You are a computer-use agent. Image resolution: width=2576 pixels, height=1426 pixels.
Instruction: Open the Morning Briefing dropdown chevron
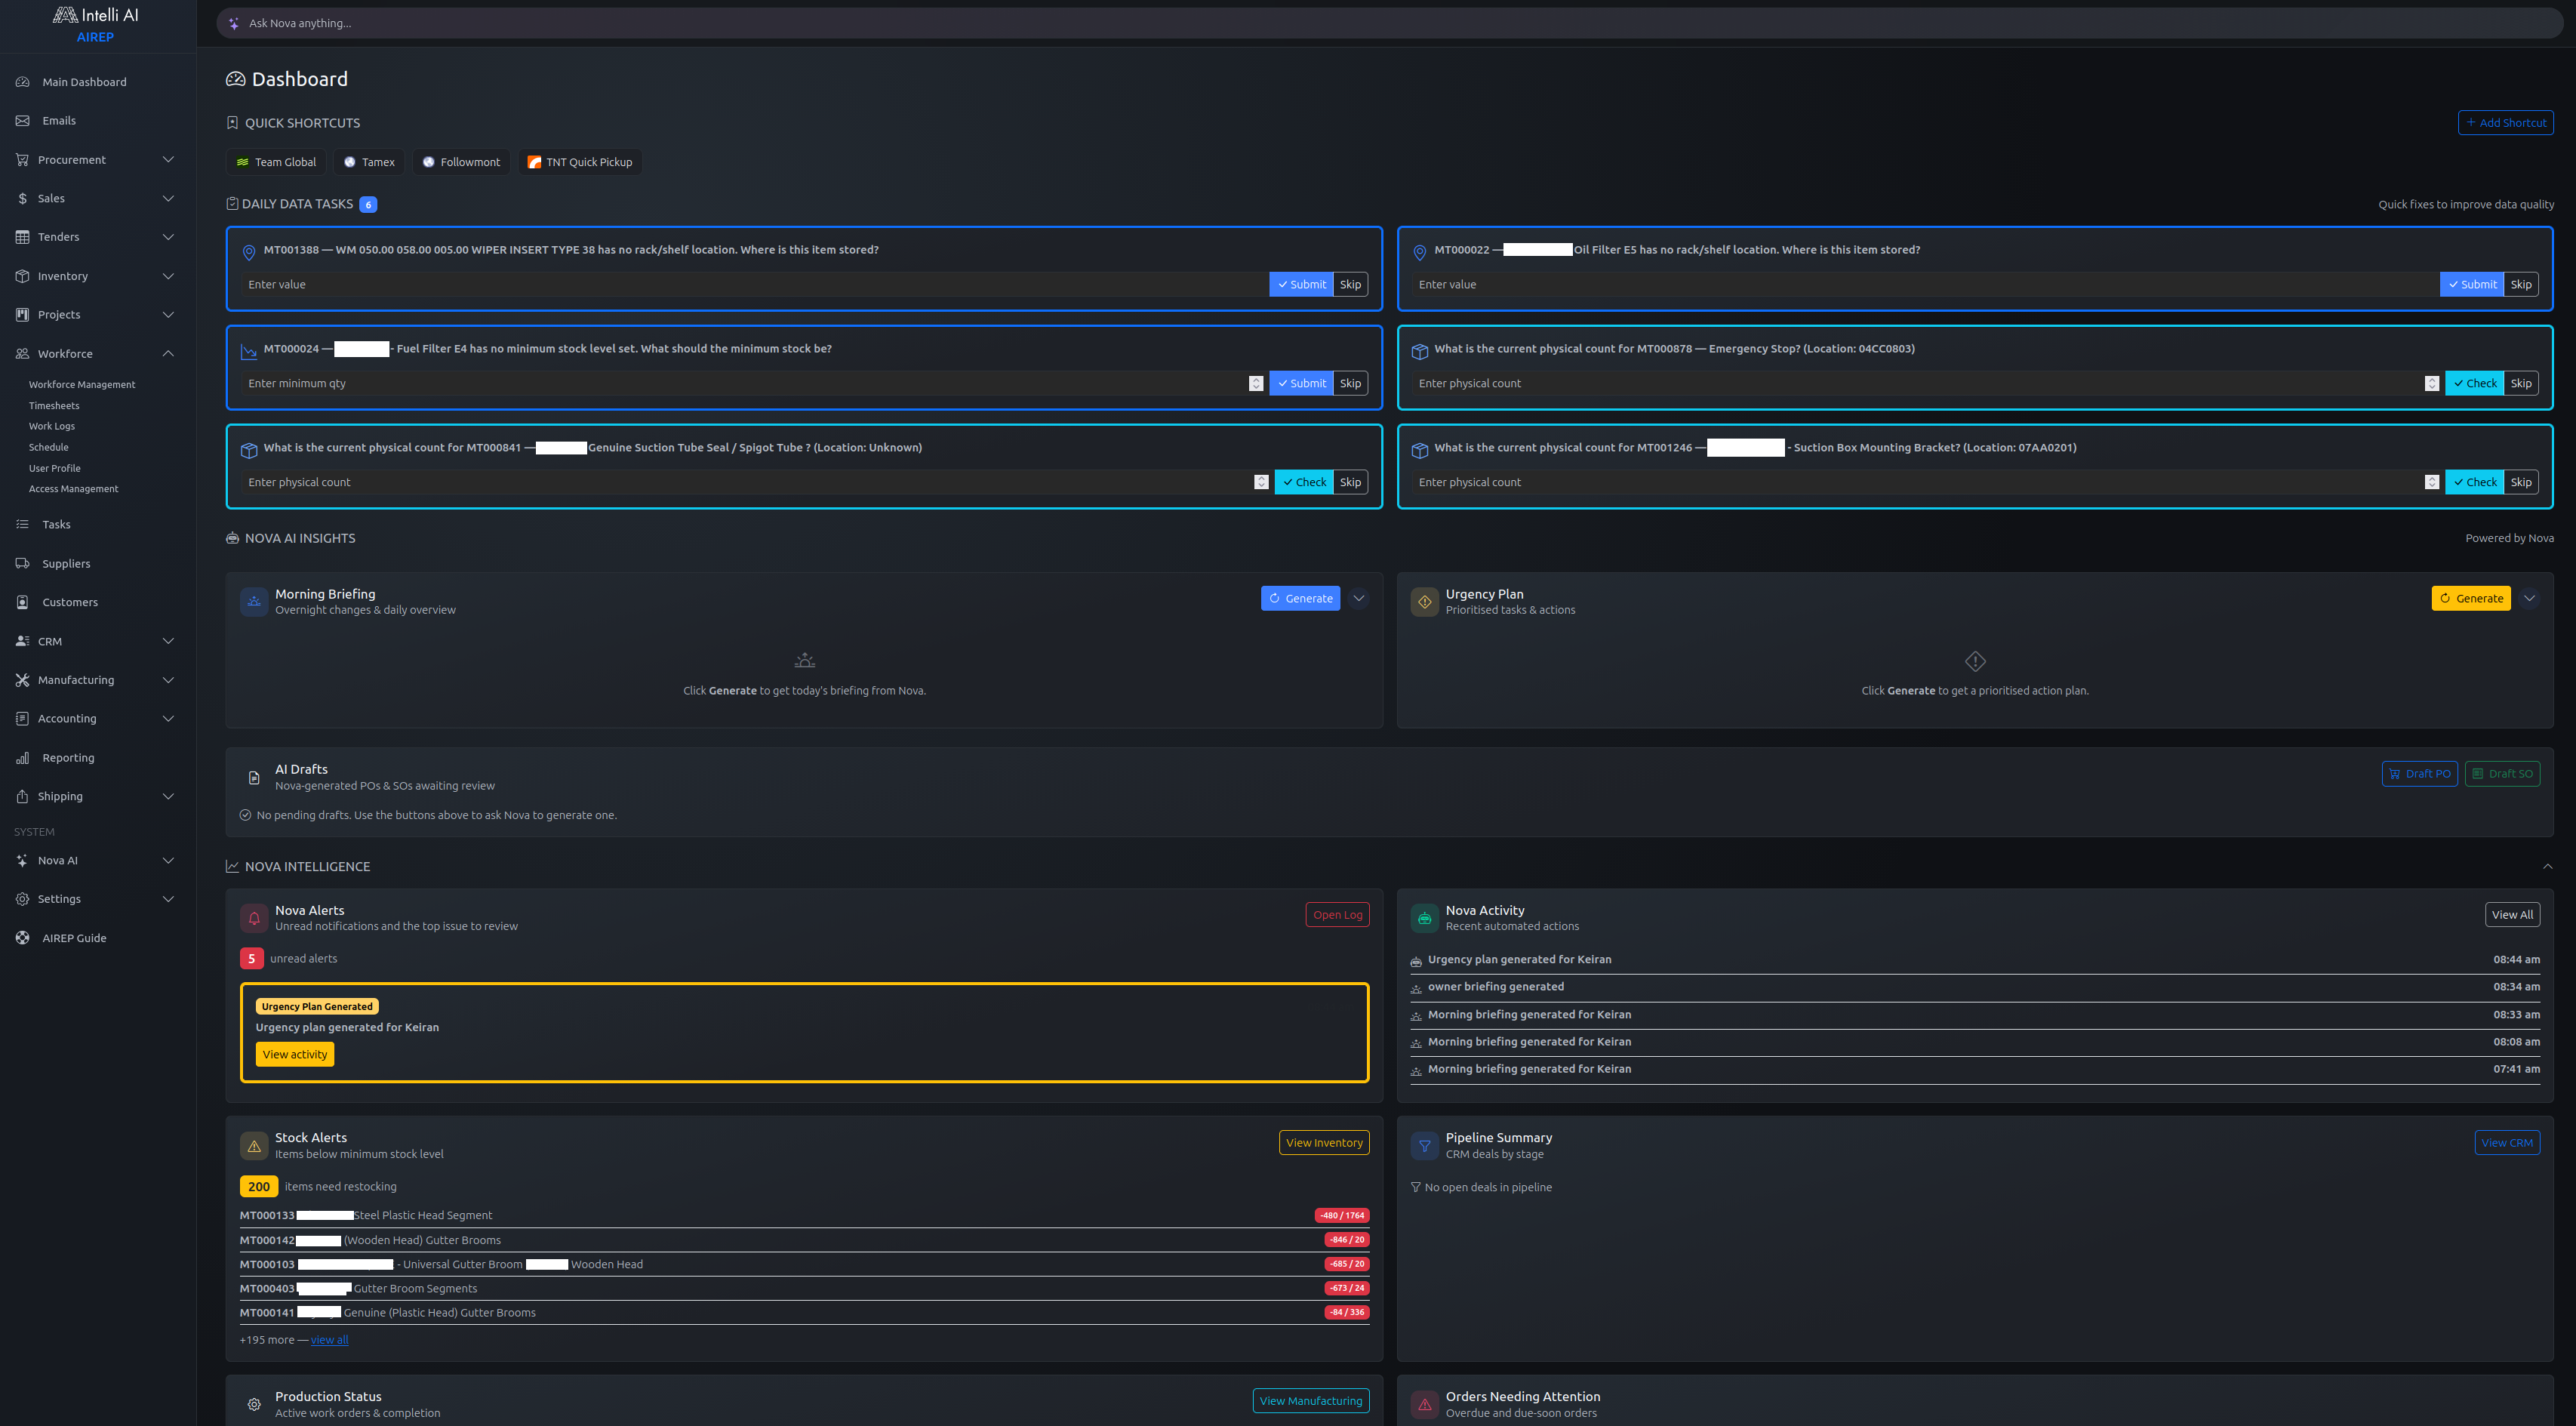click(x=1358, y=598)
